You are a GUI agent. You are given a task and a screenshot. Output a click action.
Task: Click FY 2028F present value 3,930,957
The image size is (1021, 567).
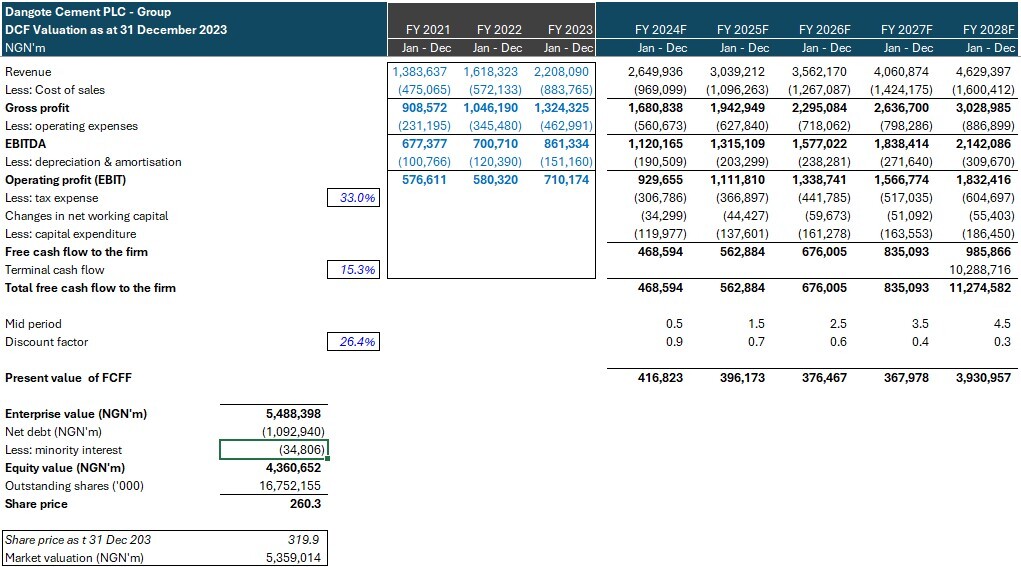pos(983,378)
